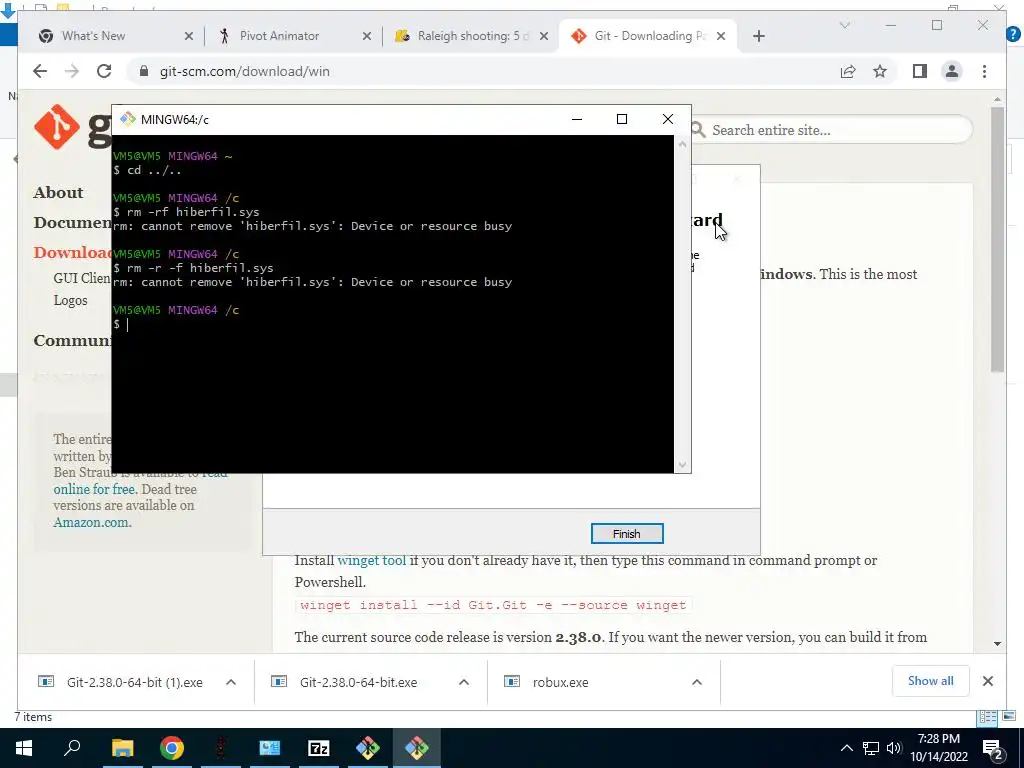Viewport: 1024px width, 768px height.
Task: Click the taskbar clock showing 7:28 PM
Action: pyautogui.click(x=938, y=748)
